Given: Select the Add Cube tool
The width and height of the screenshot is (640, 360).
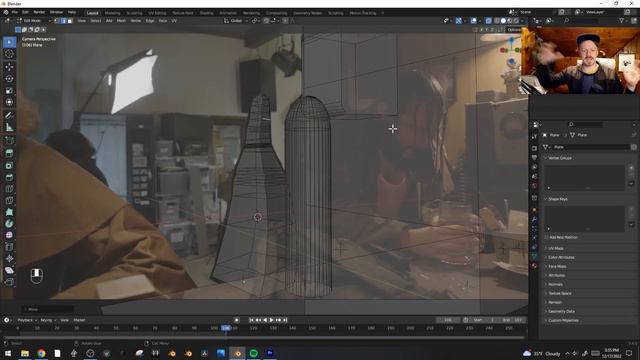Looking at the screenshot, I should (9, 141).
